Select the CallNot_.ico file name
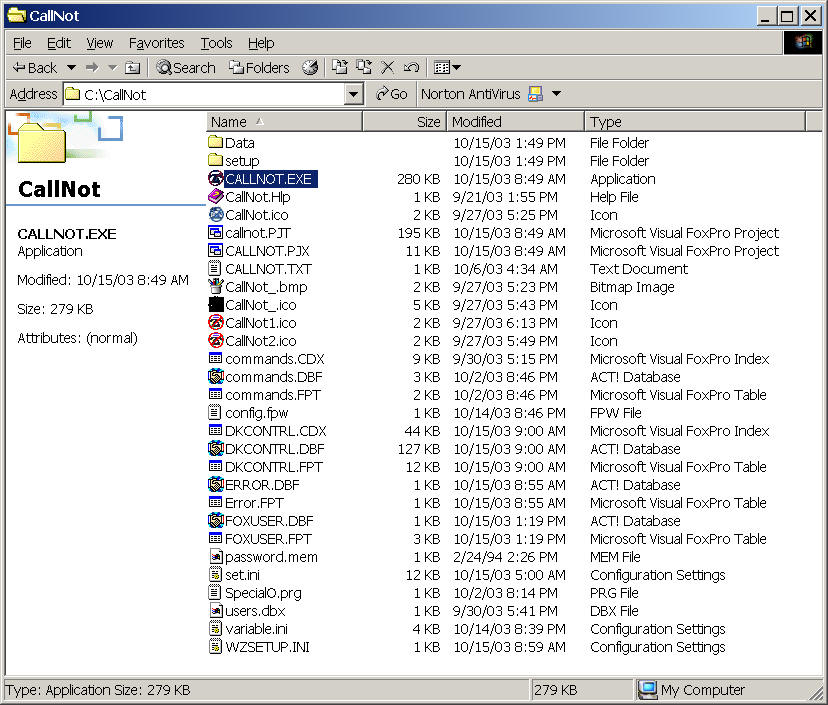Screen dimensions: 828x705 (x=261, y=305)
